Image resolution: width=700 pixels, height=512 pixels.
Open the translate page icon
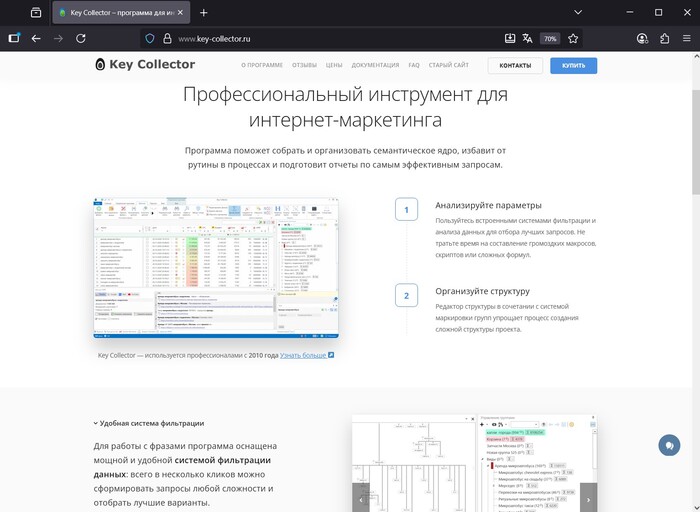click(528, 38)
